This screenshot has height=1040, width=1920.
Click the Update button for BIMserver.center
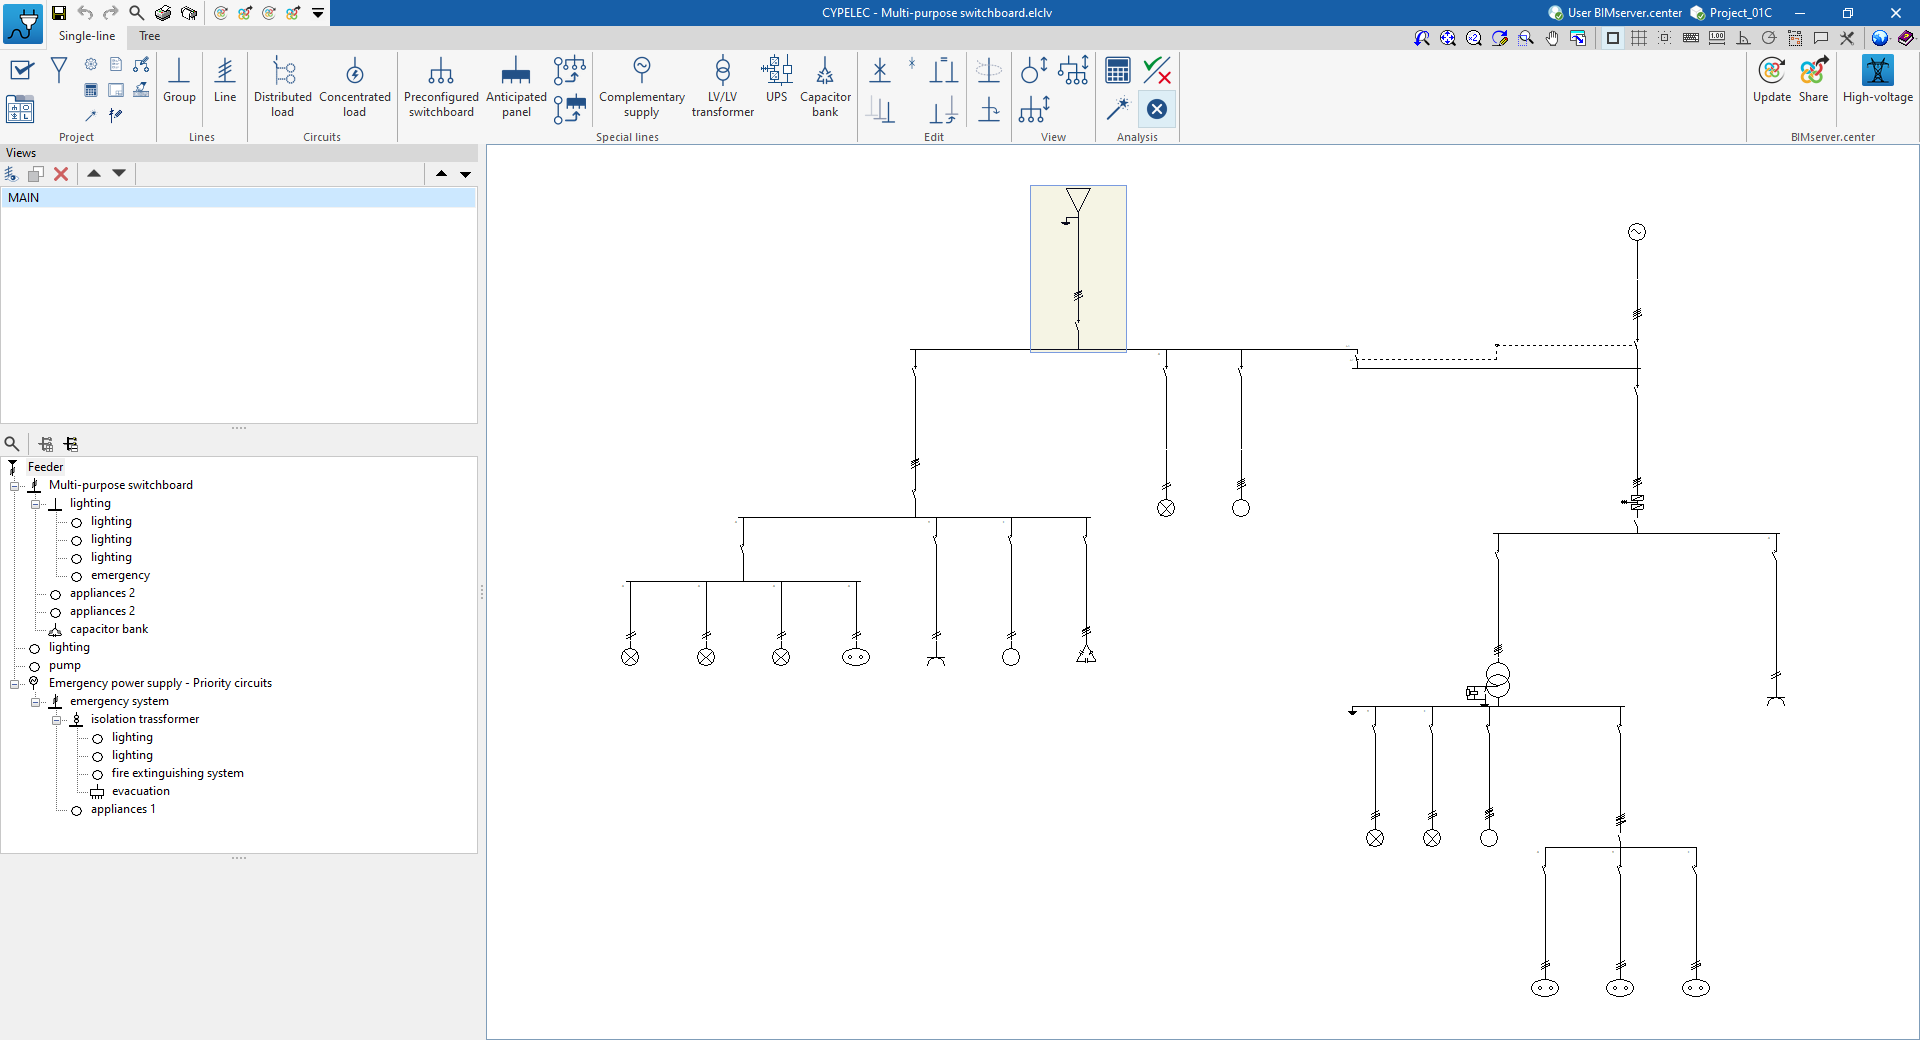click(x=1771, y=80)
